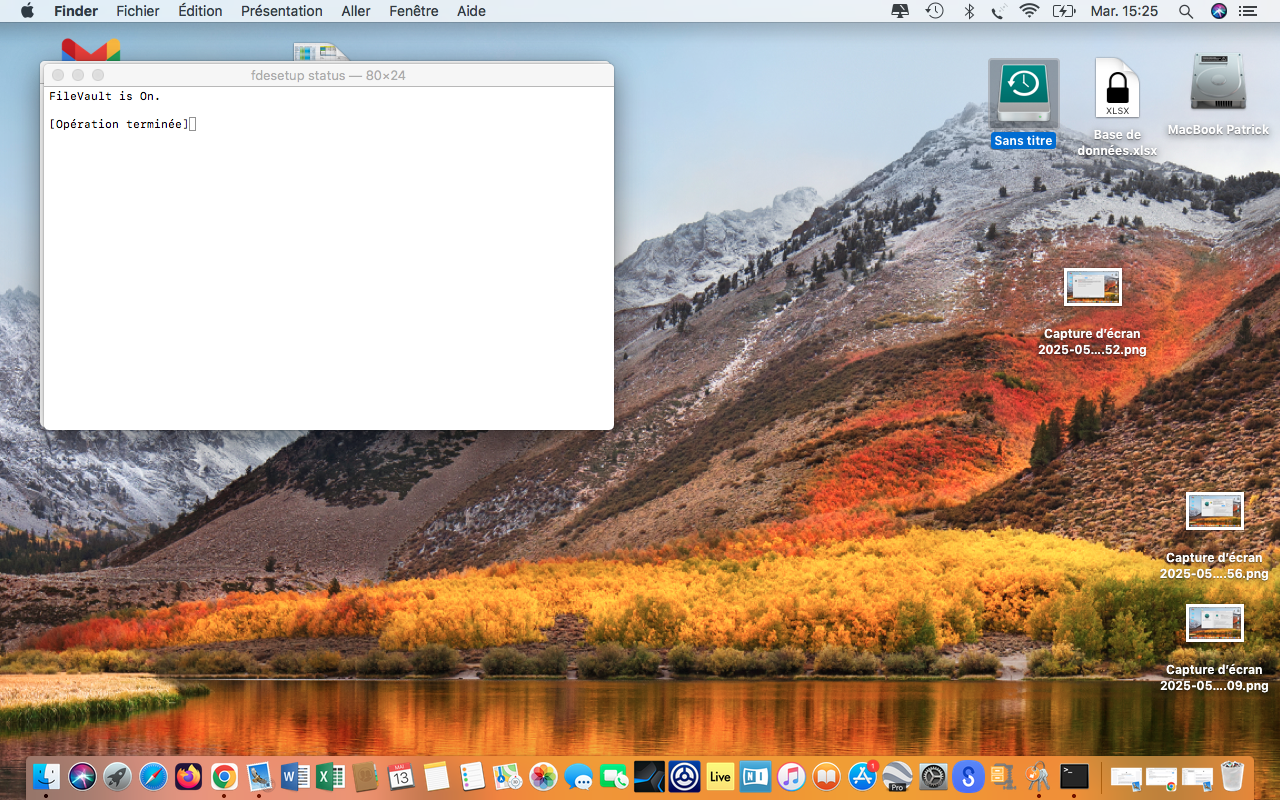This screenshot has height=800, width=1280.
Task: Open the App Store with update badge
Action: (862, 776)
